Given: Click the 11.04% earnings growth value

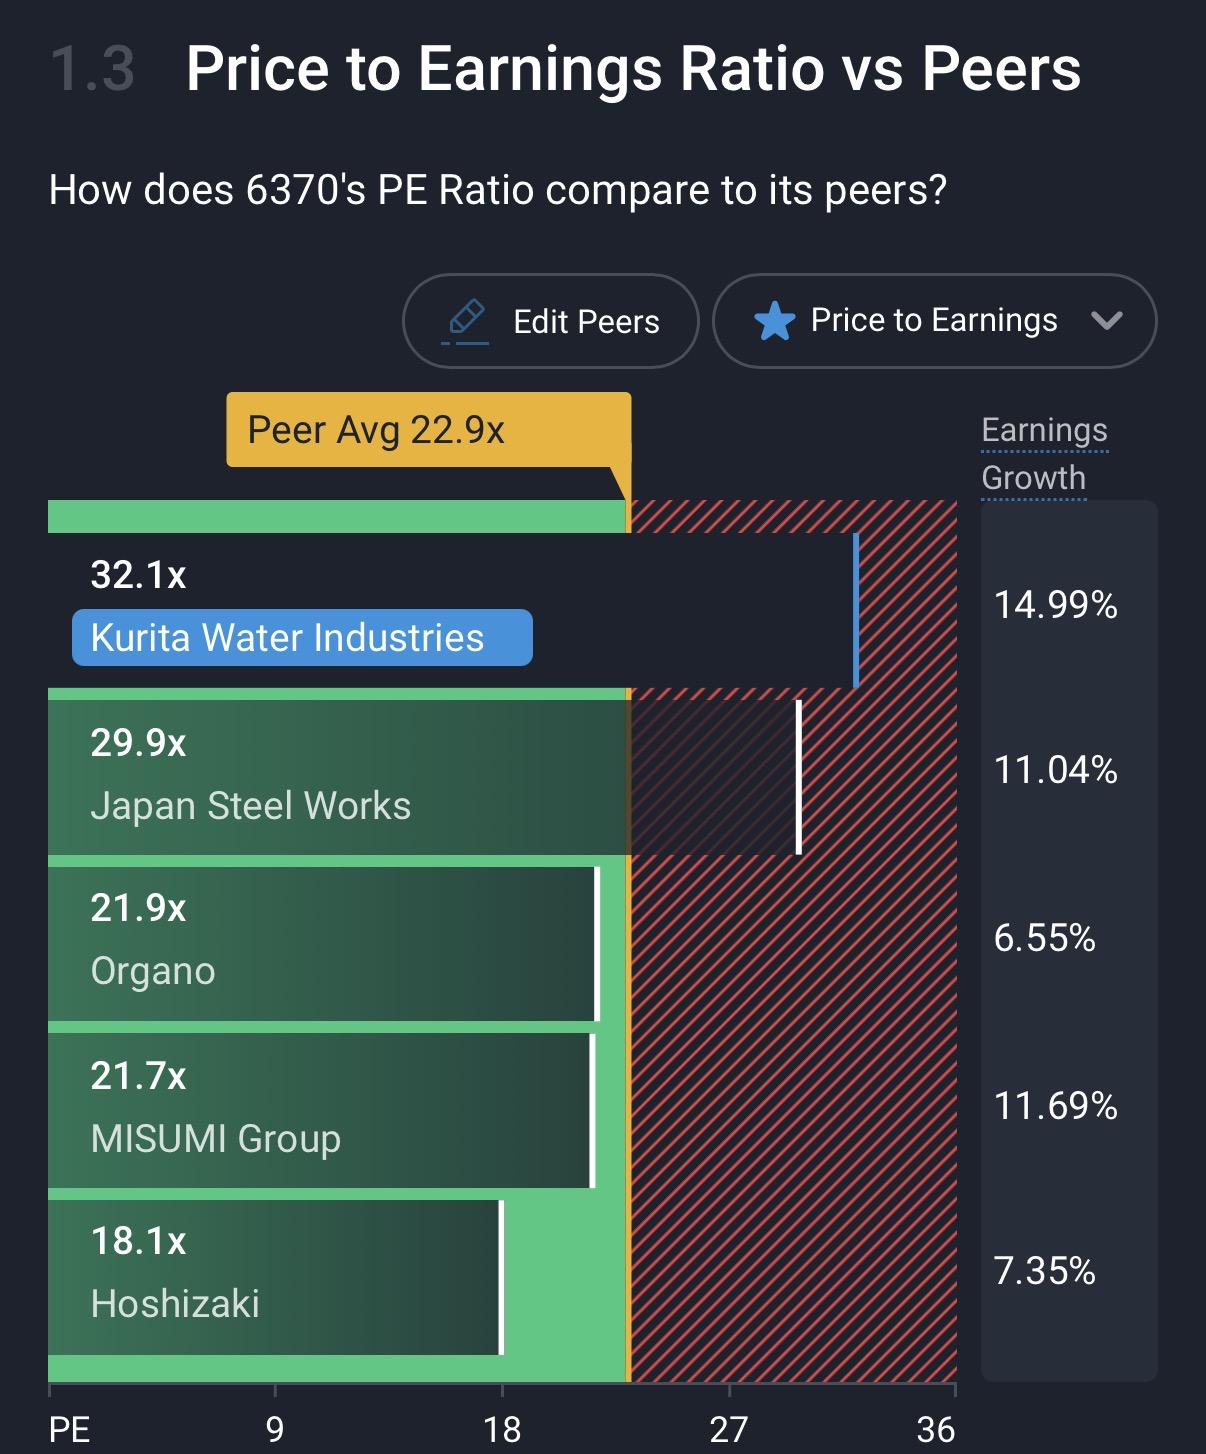Looking at the screenshot, I should 1055,770.
